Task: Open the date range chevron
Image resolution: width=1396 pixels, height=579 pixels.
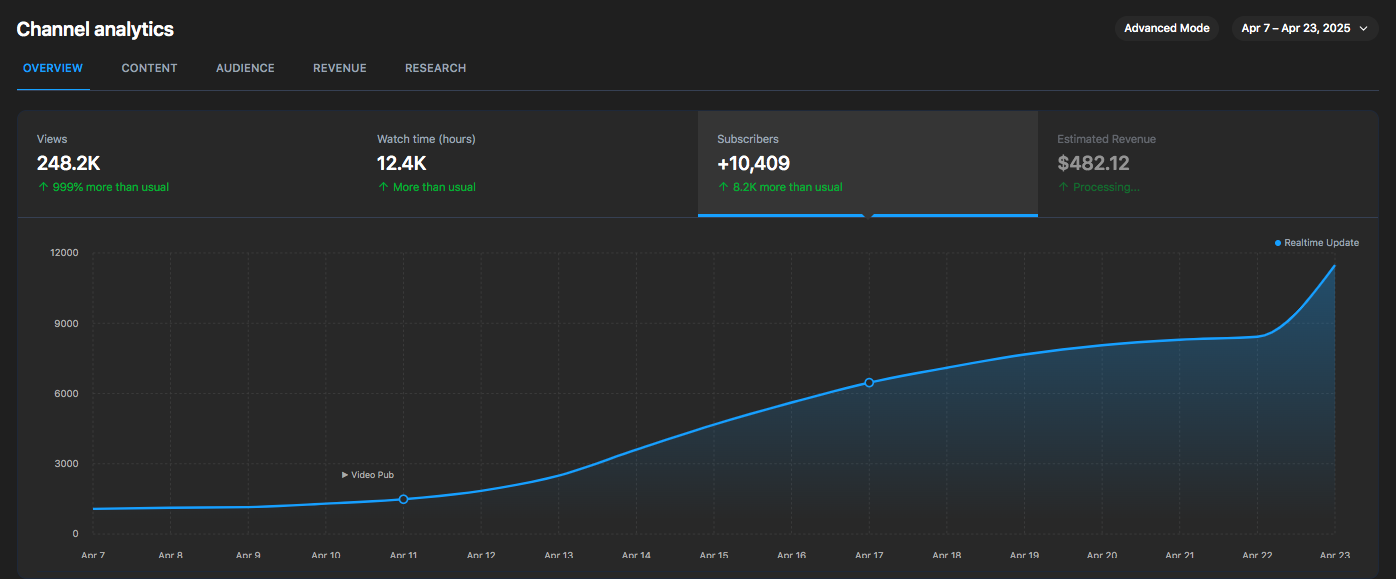Action: (x=1366, y=28)
